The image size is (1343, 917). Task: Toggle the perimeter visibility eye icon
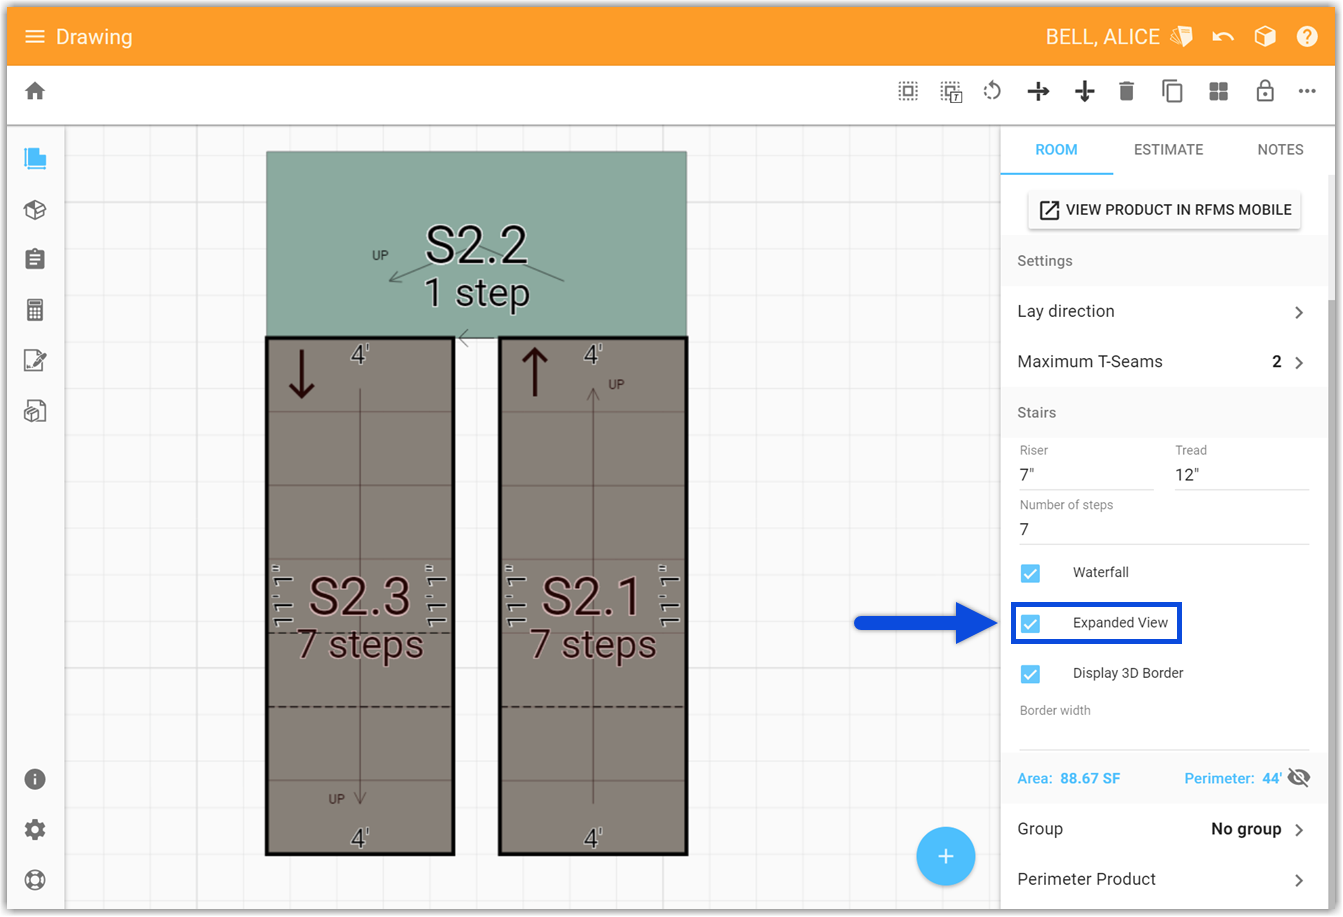tap(1299, 778)
